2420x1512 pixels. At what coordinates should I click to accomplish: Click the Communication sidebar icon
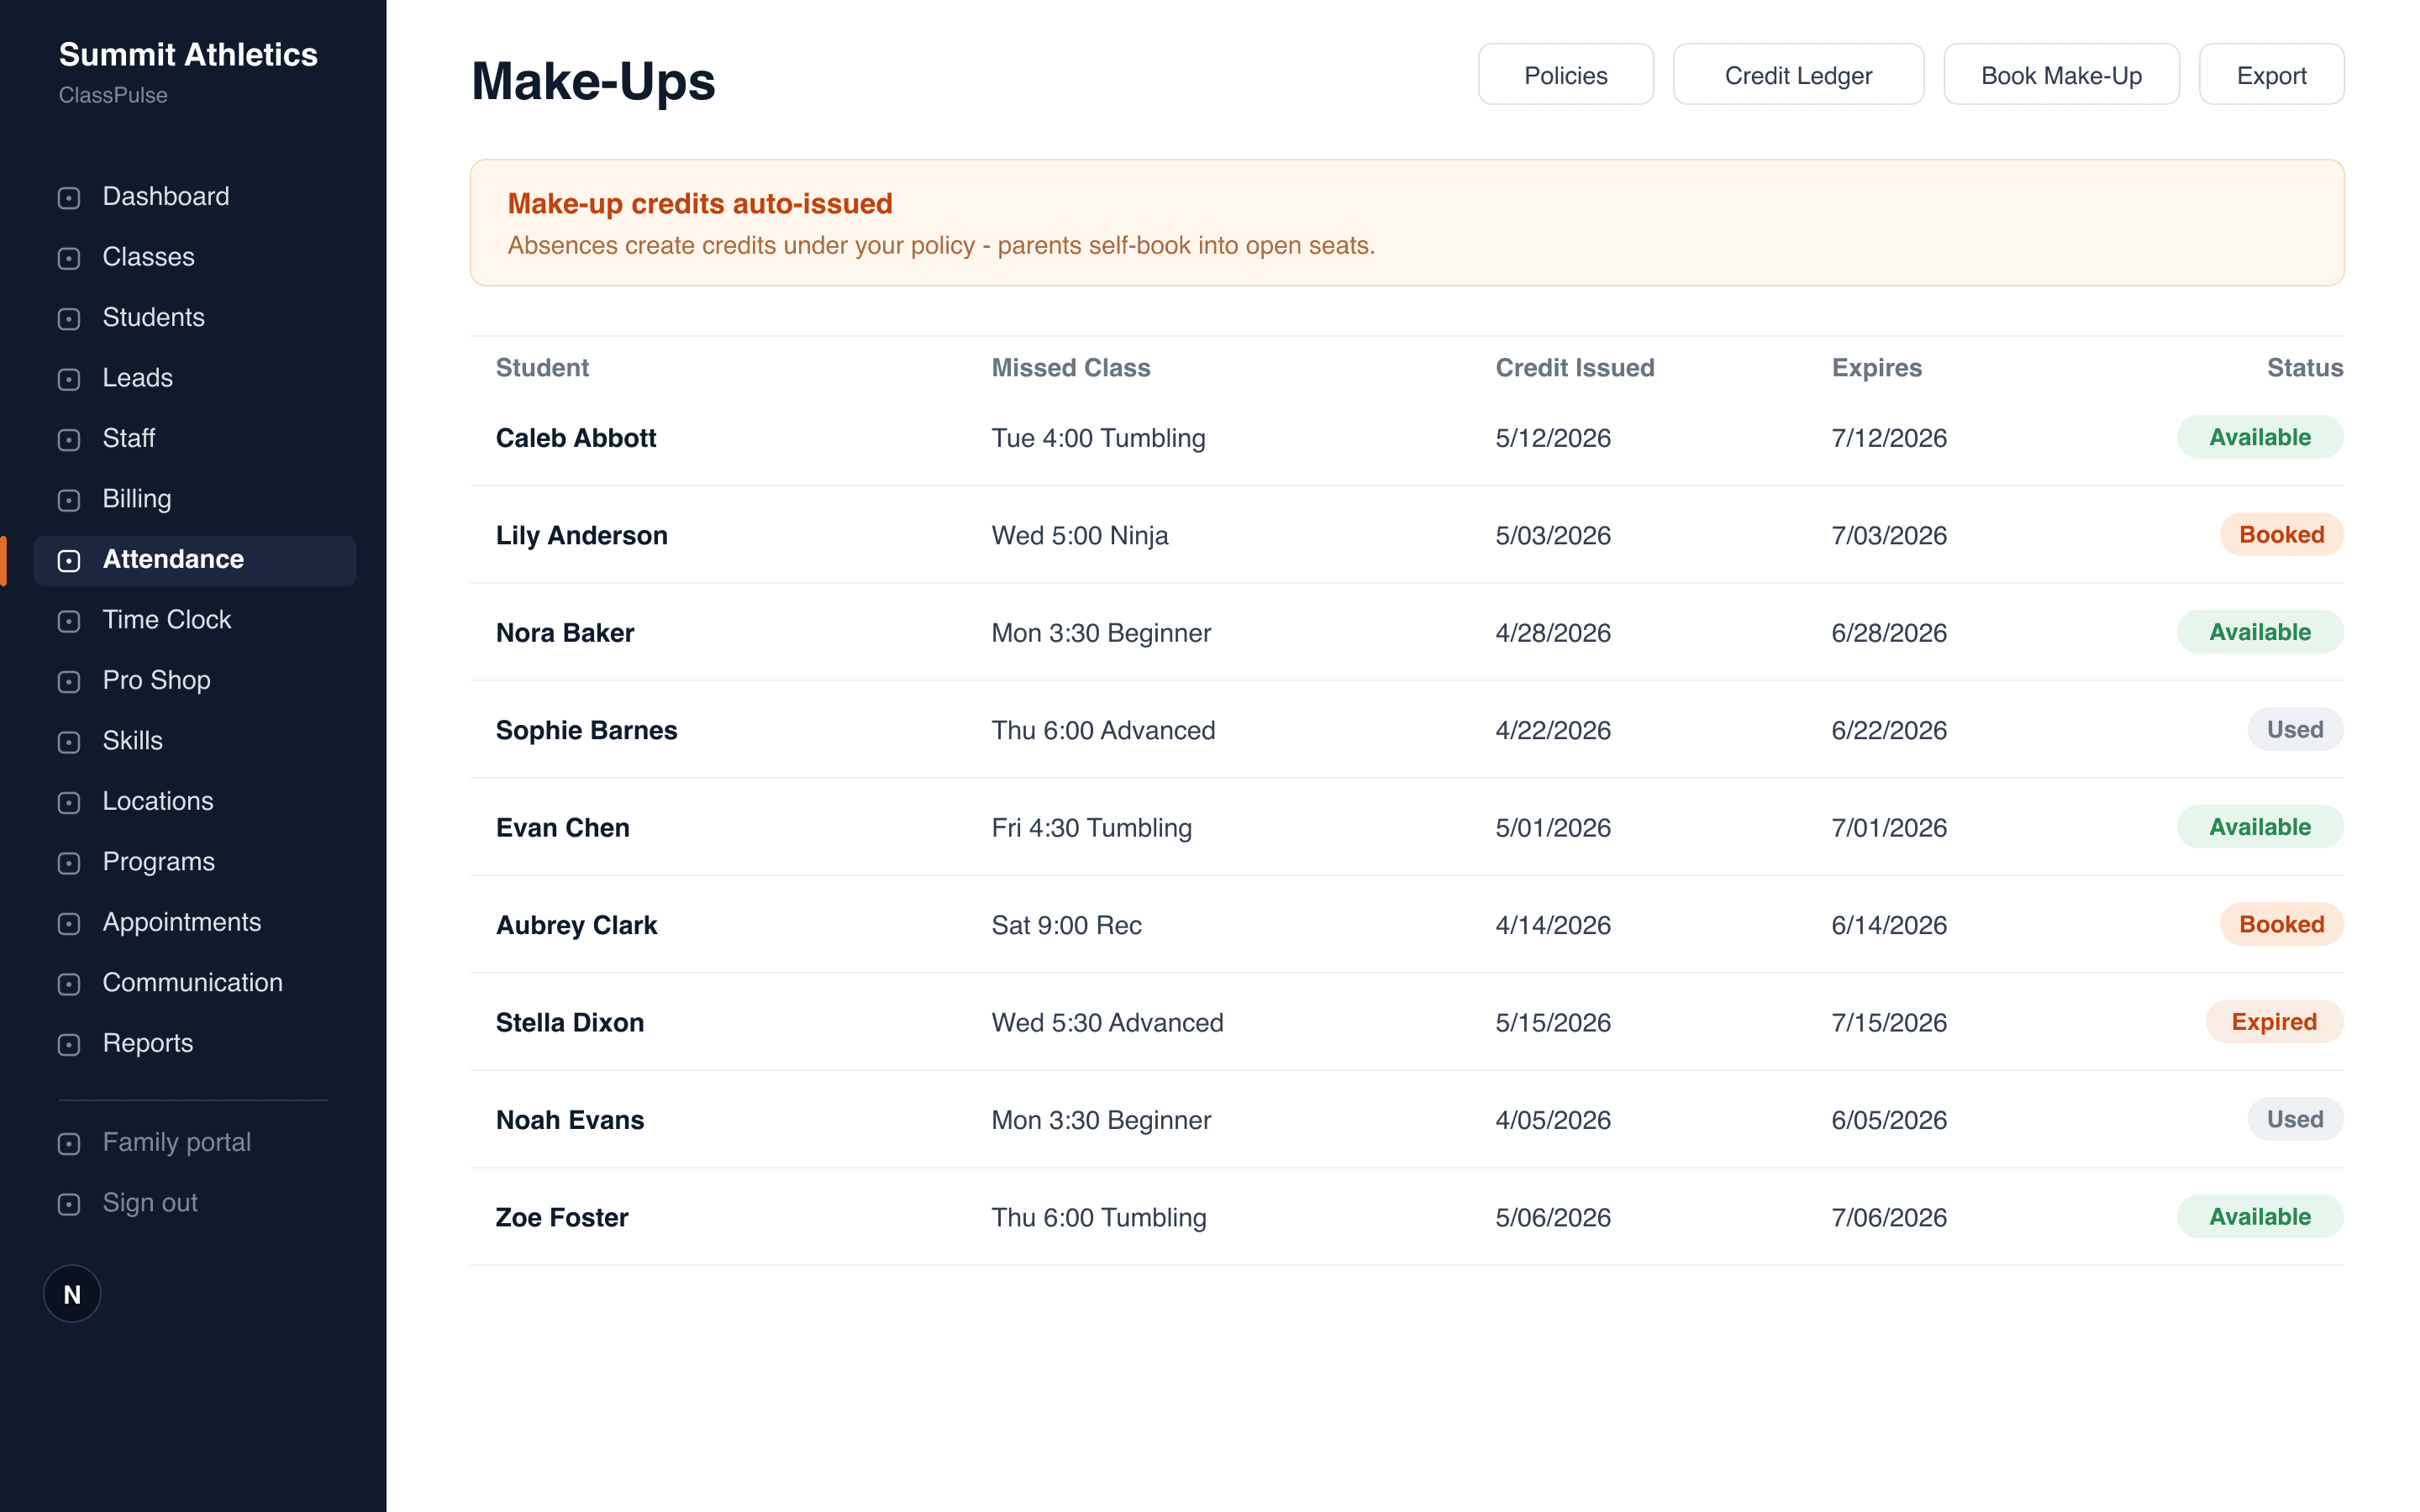click(69, 984)
